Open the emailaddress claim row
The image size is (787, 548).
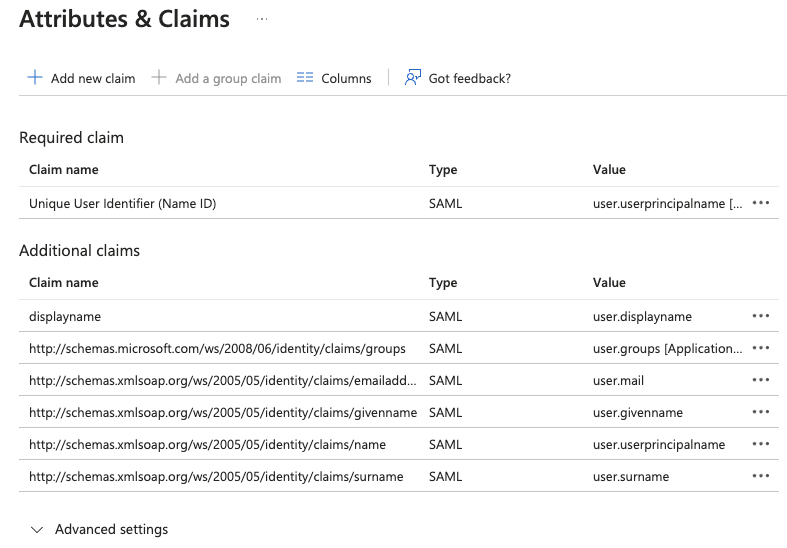click(x=223, y=380)
